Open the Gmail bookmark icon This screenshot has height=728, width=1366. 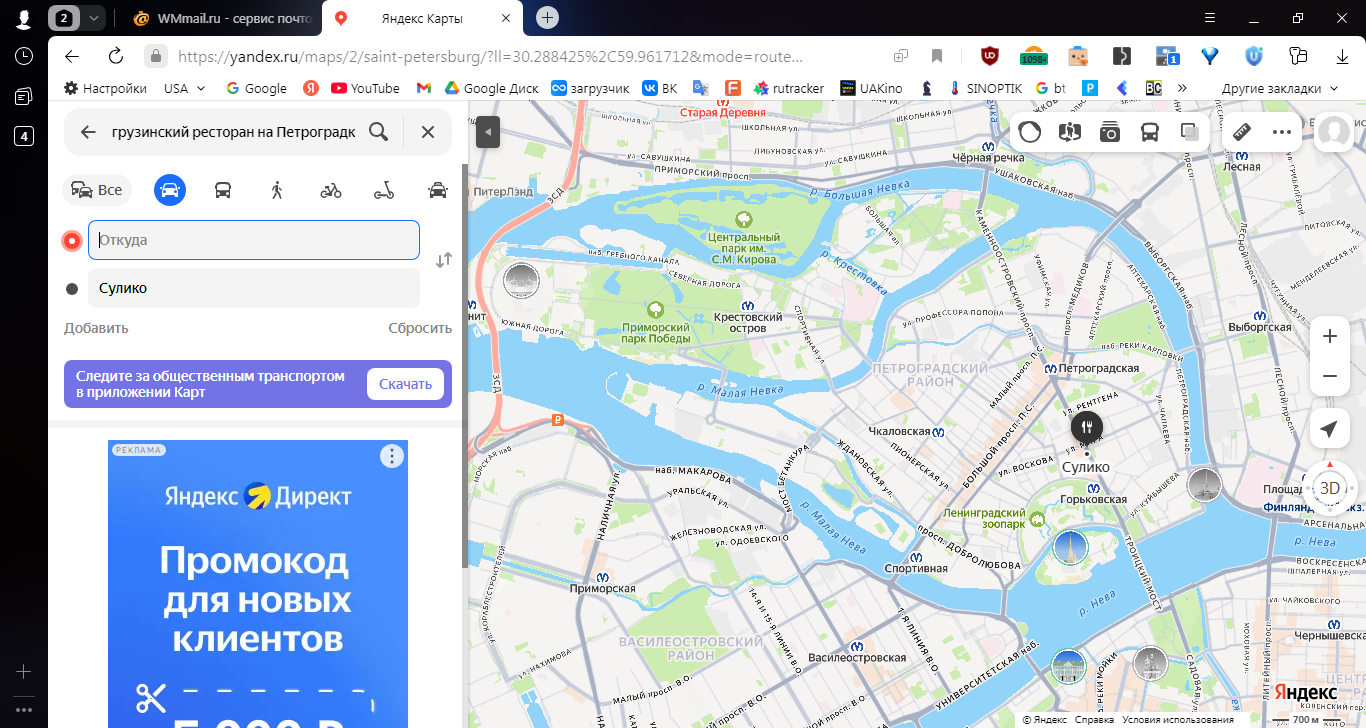click(x=423, y=88)
